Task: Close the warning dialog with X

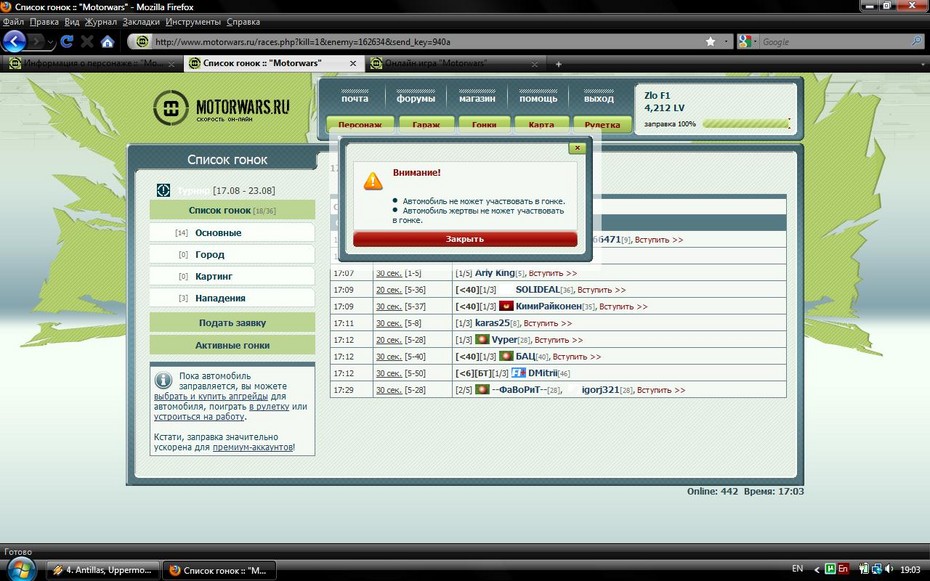Action: coord(577,148)
